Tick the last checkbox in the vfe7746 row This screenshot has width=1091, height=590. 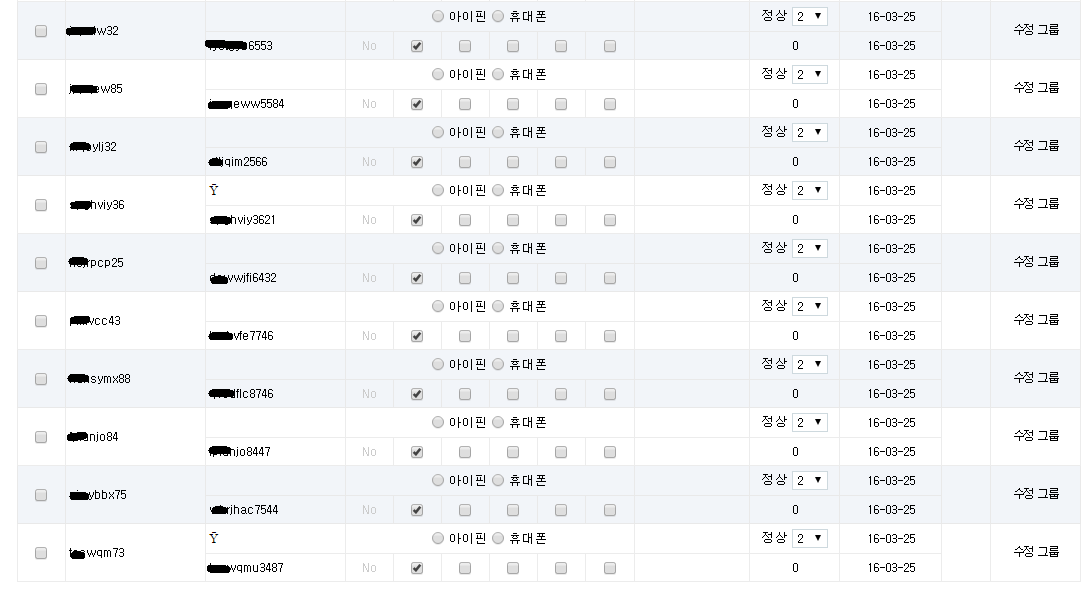(x=610, y=336)
